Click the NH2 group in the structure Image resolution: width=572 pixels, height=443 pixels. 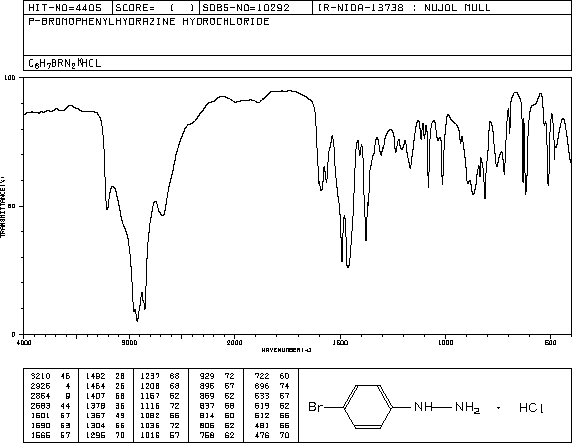pyautogui.click(x=467, y=407)
